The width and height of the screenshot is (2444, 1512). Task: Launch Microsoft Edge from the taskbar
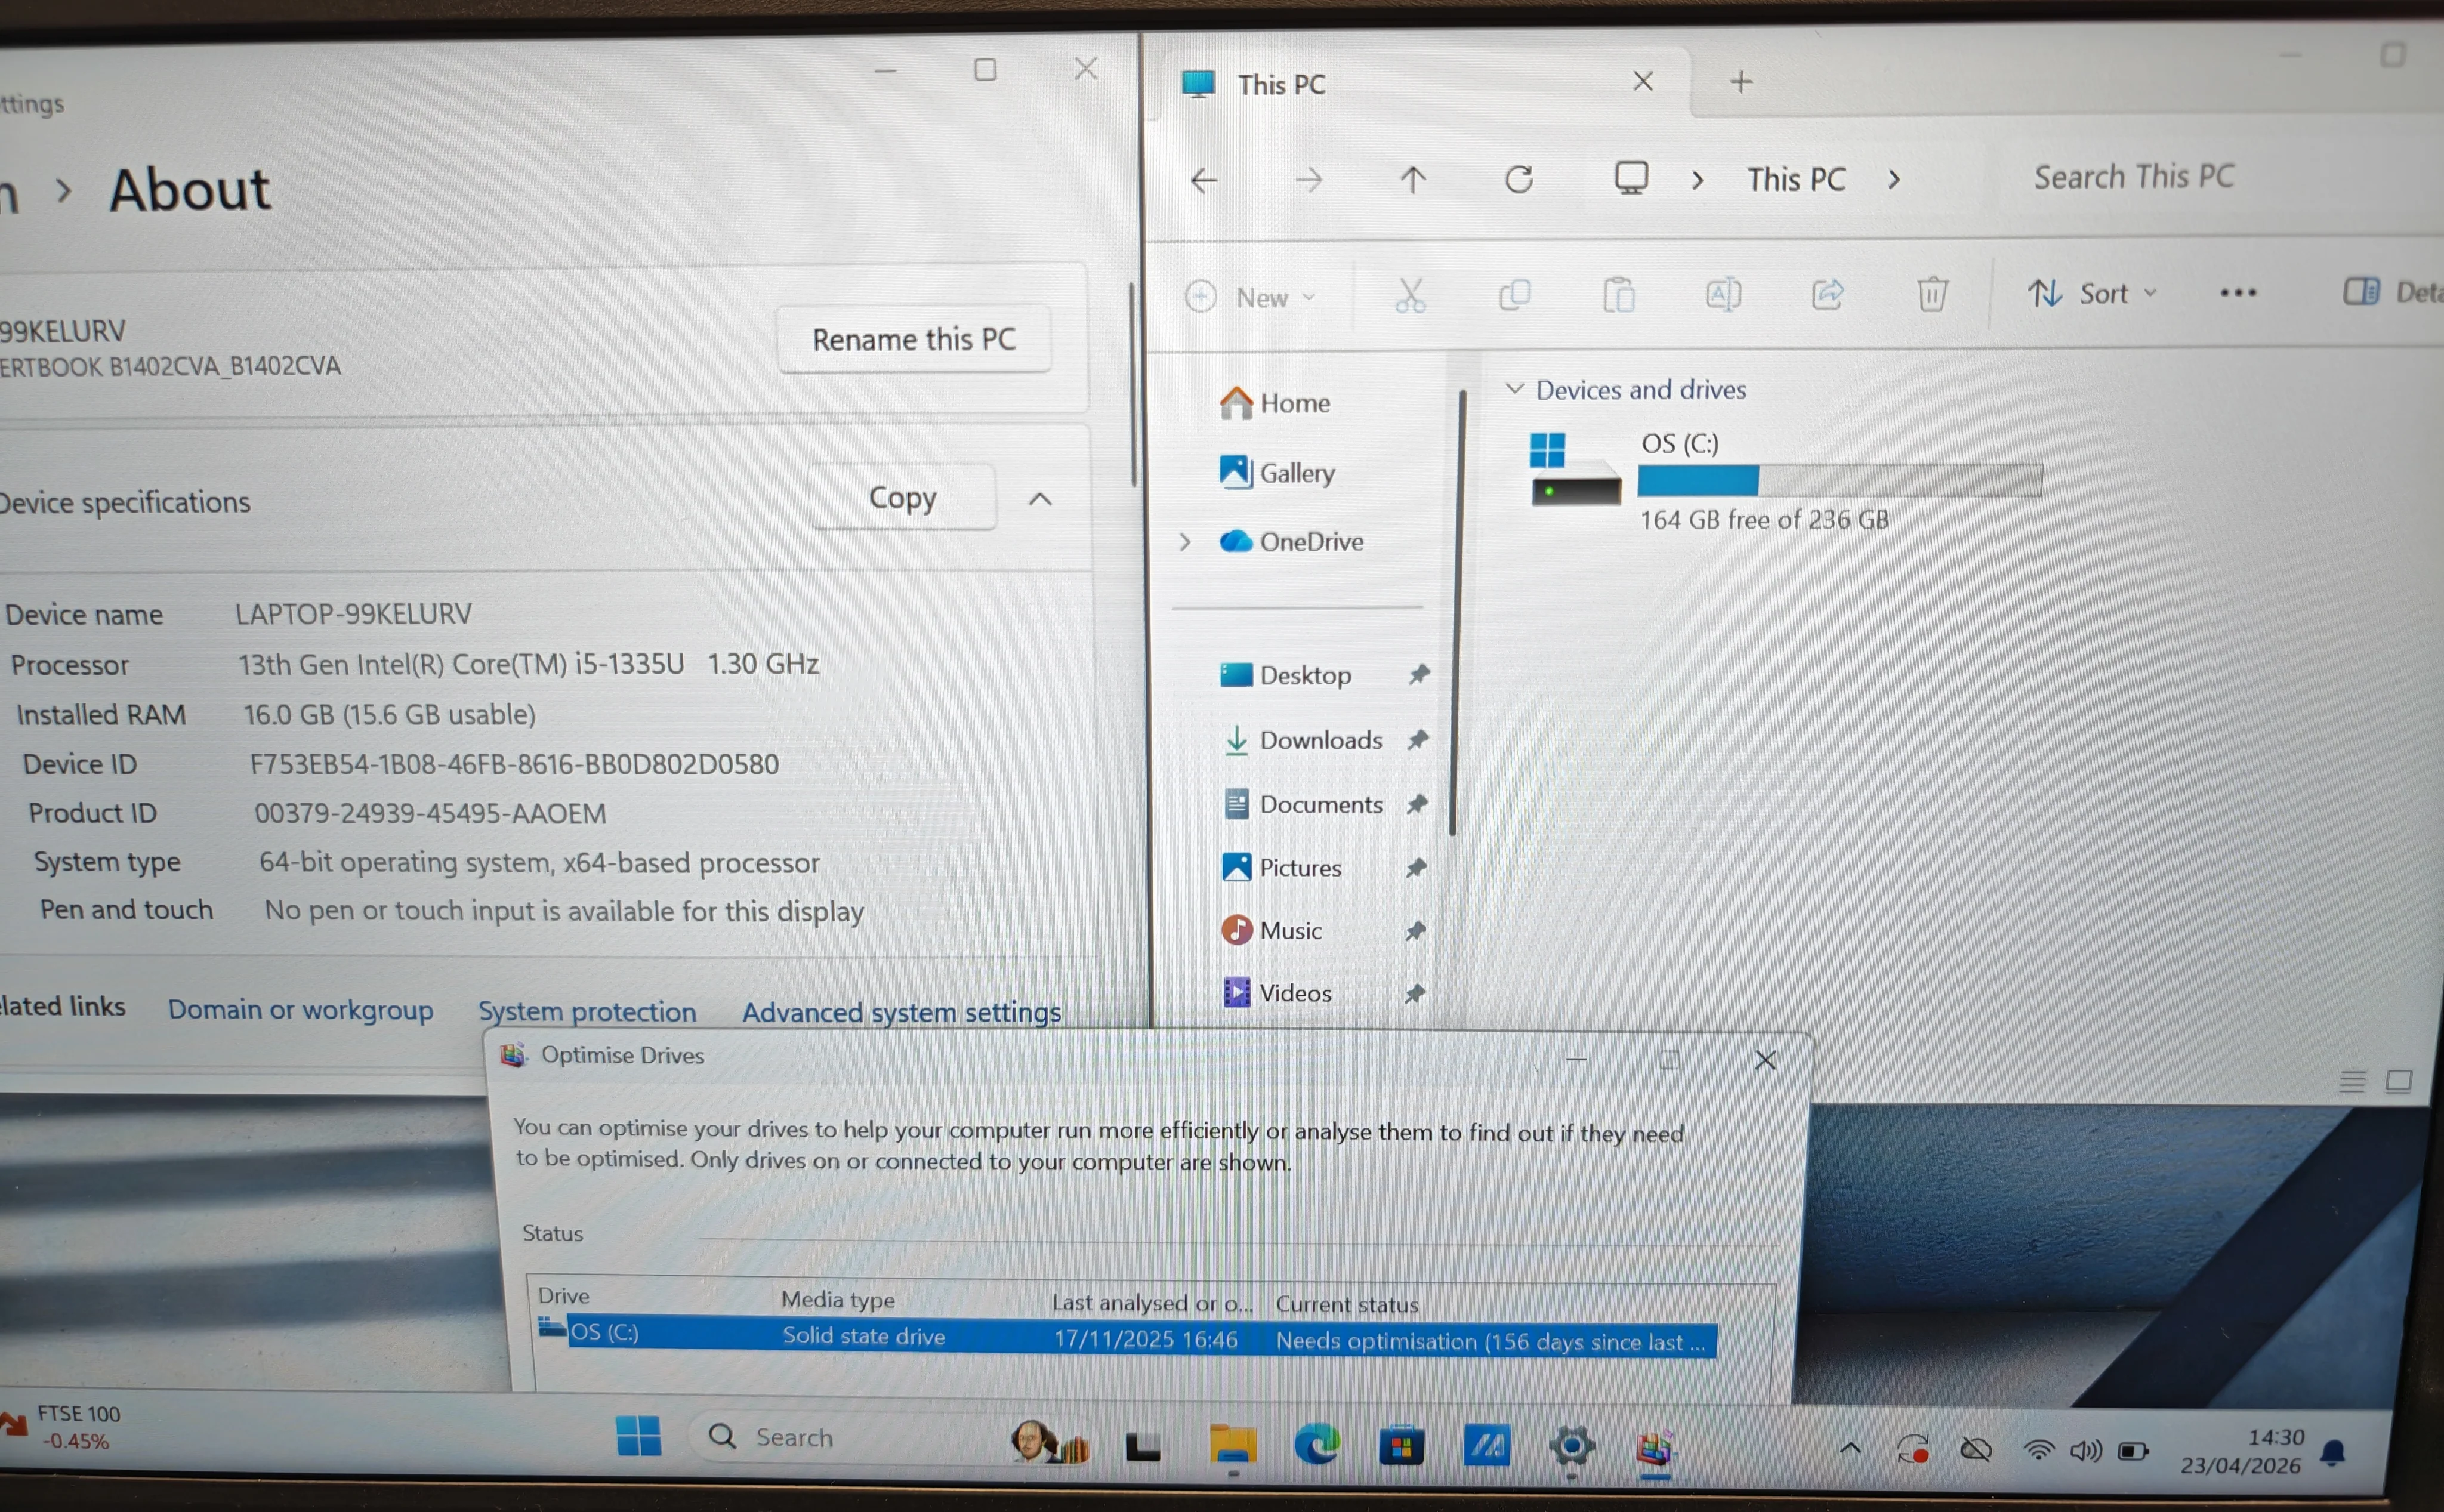tap(1317, 1446)
